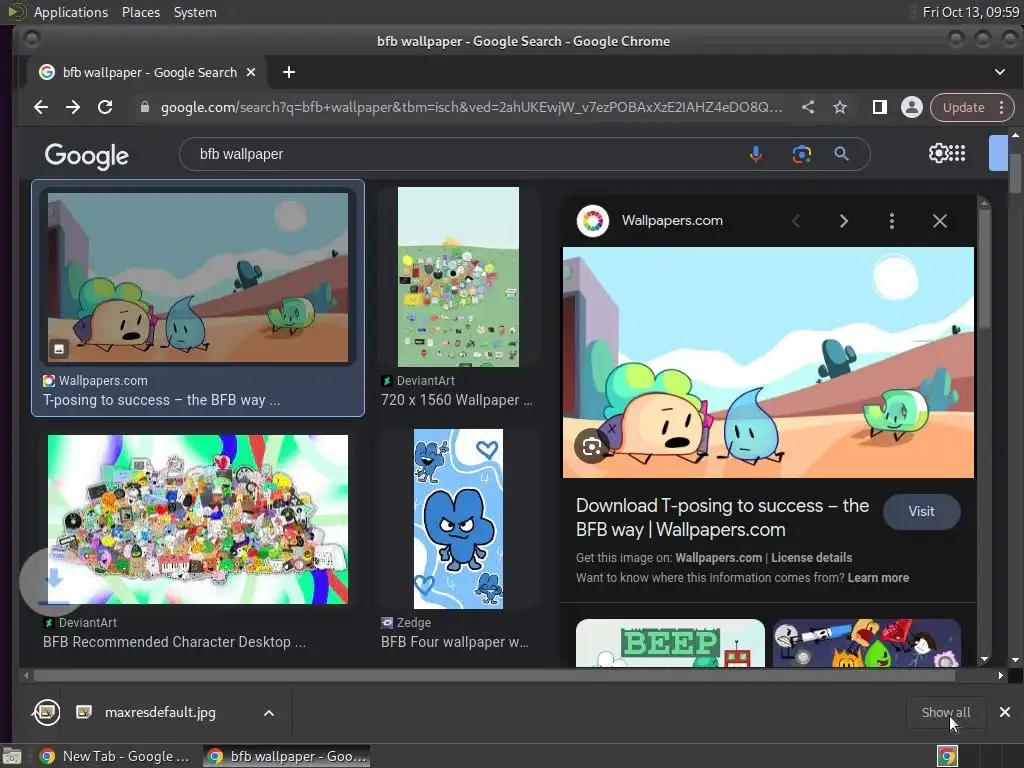Click the Chrome icon in the system tray
This screenshot has width=1024, height=768.
(947, 756)
